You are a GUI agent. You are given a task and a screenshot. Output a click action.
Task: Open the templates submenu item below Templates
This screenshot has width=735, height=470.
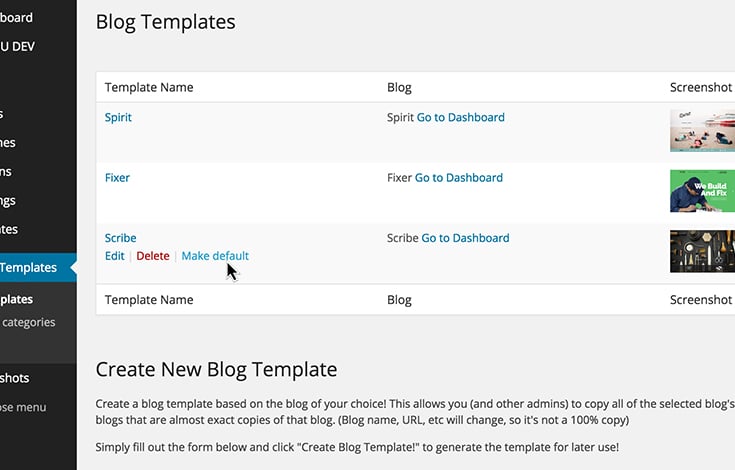point(16,299)
